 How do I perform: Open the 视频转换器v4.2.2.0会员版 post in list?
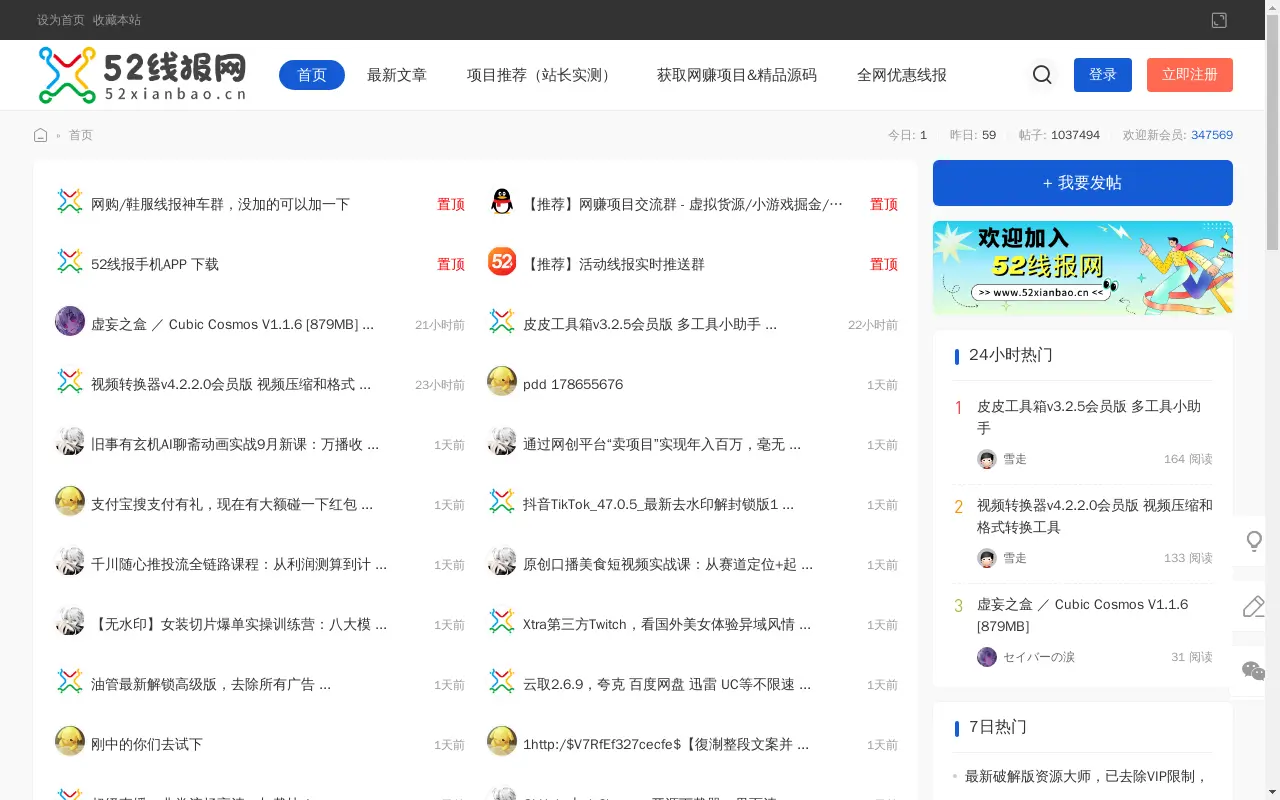tap(231, 384)
